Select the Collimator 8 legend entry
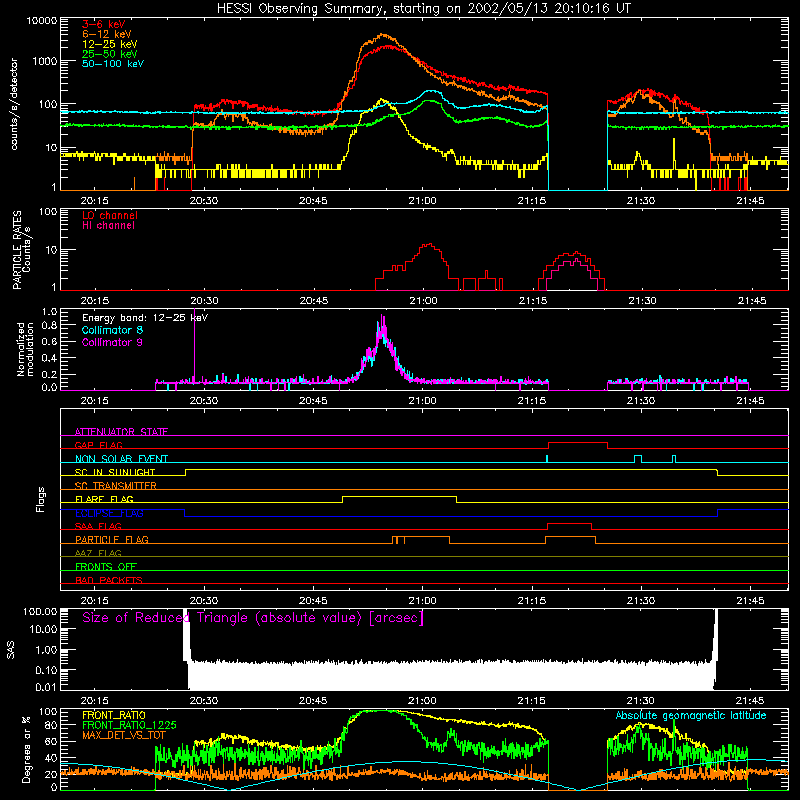 [112, 330]
